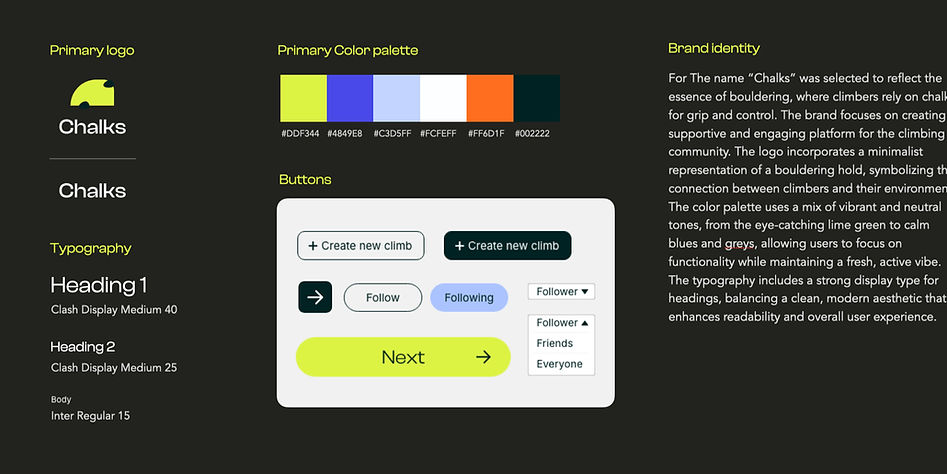Image resolution: width=947 pixels, height=474 pixels.
Task: Click the white outlined Create new climb button
Action: (361, 245)
